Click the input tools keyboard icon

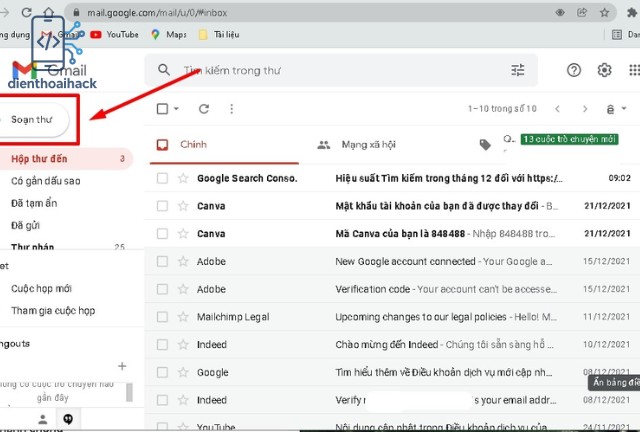610,109
